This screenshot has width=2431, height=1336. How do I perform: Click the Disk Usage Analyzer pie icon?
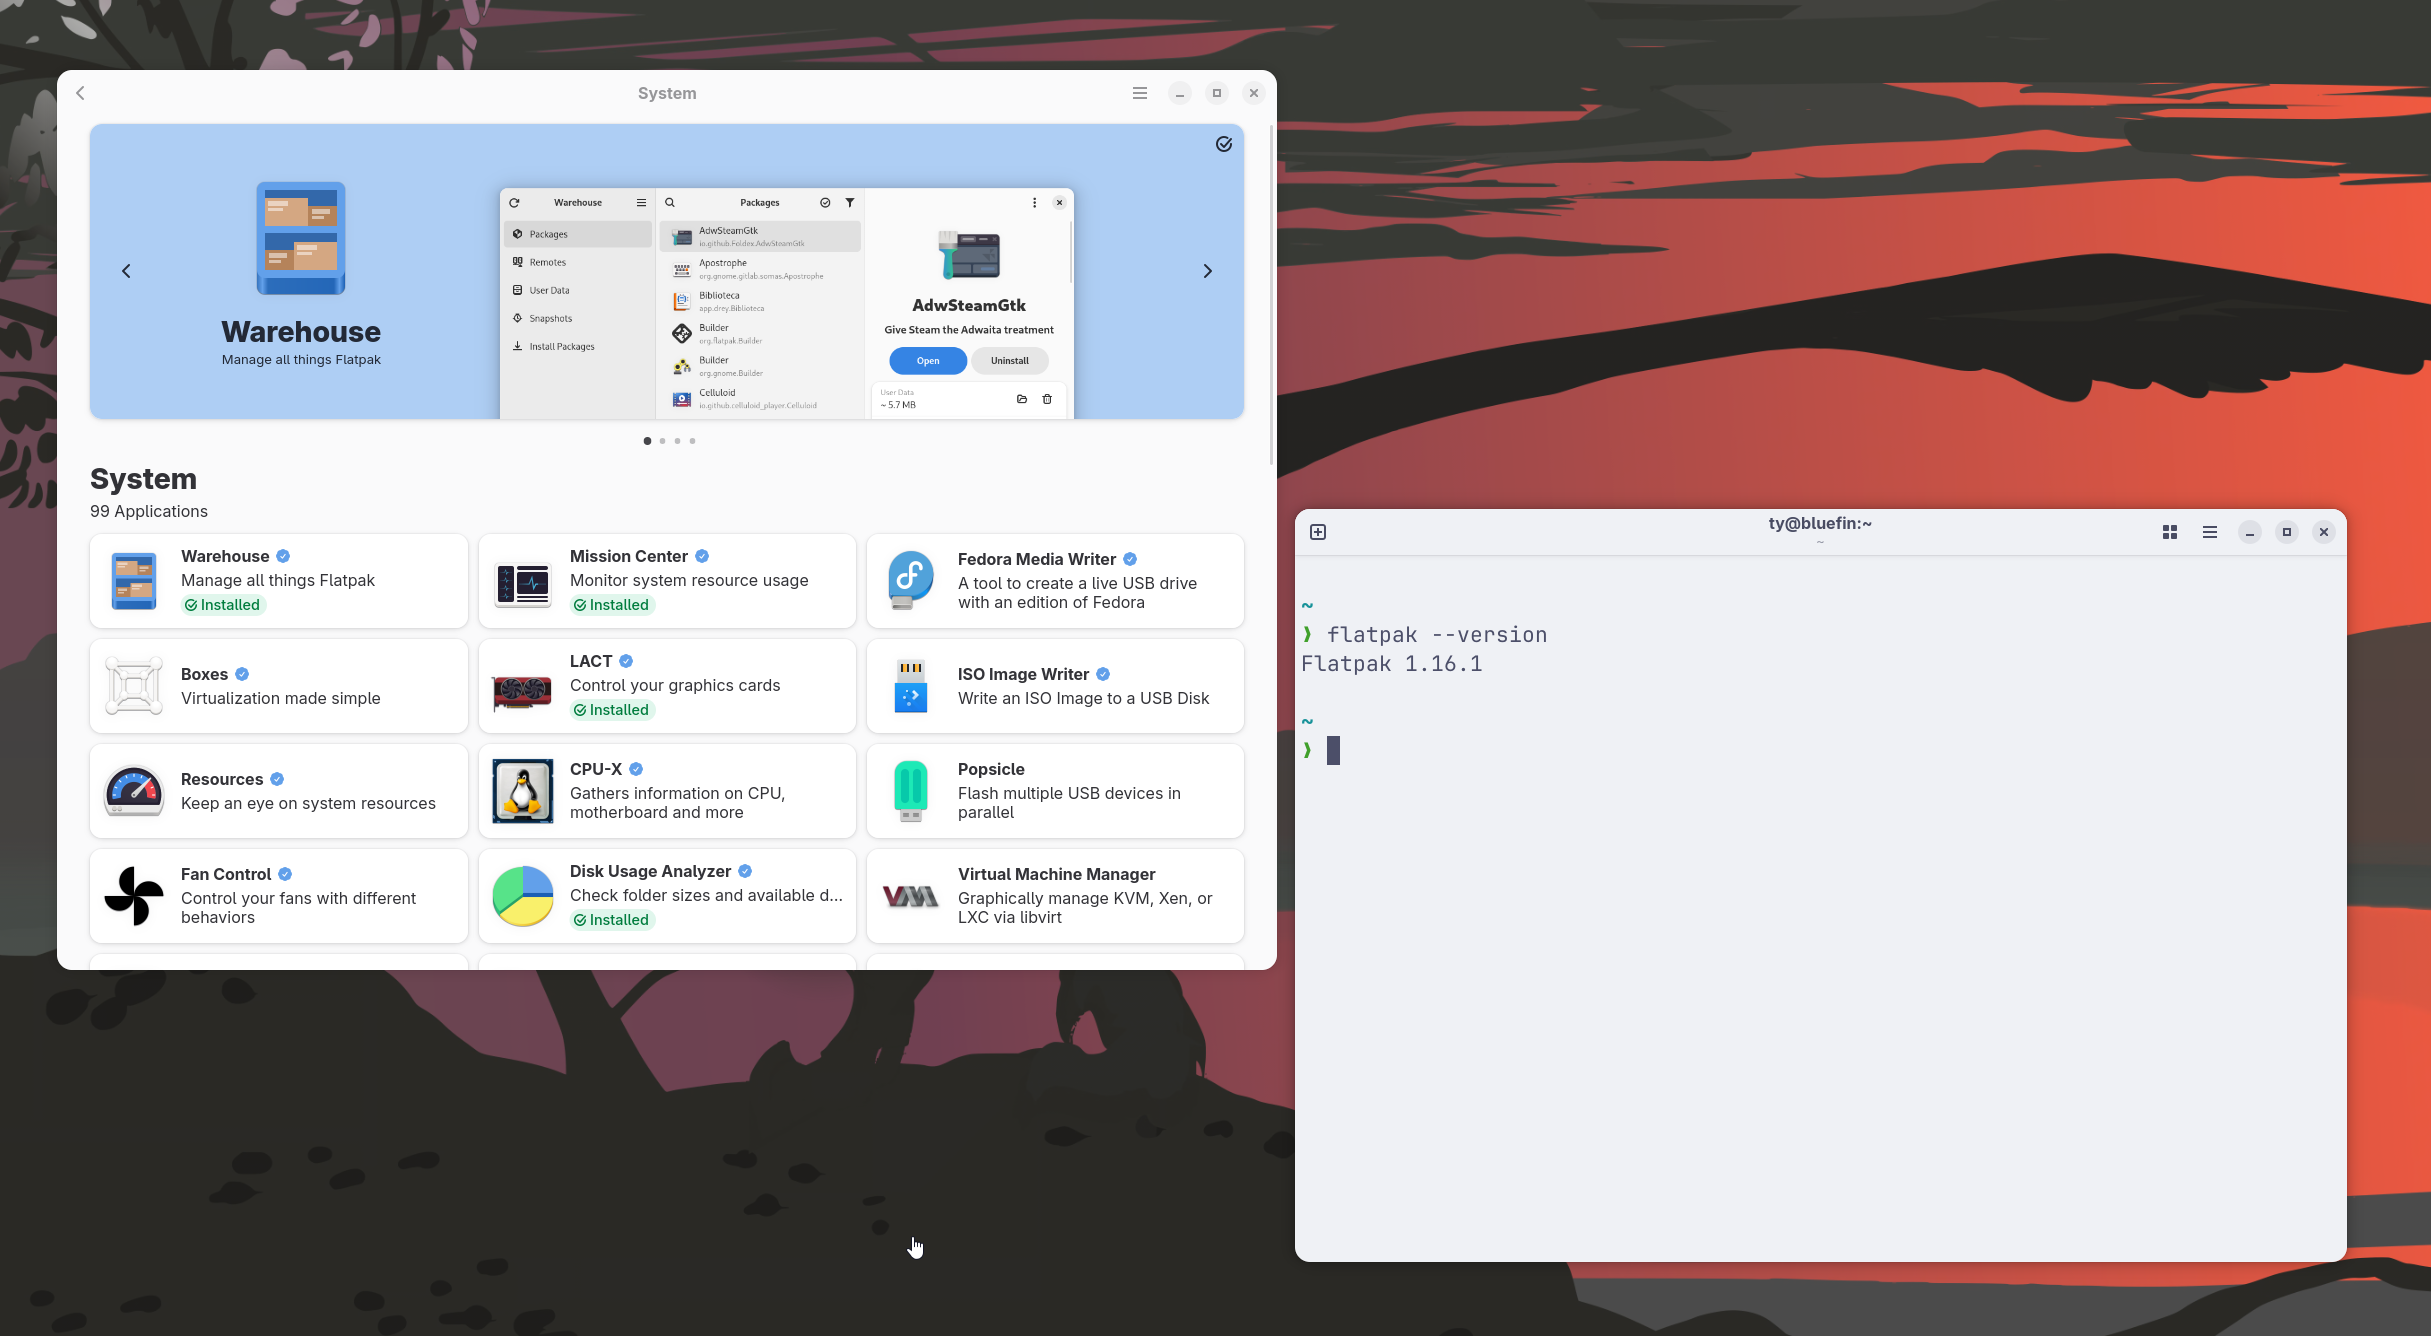522,896
